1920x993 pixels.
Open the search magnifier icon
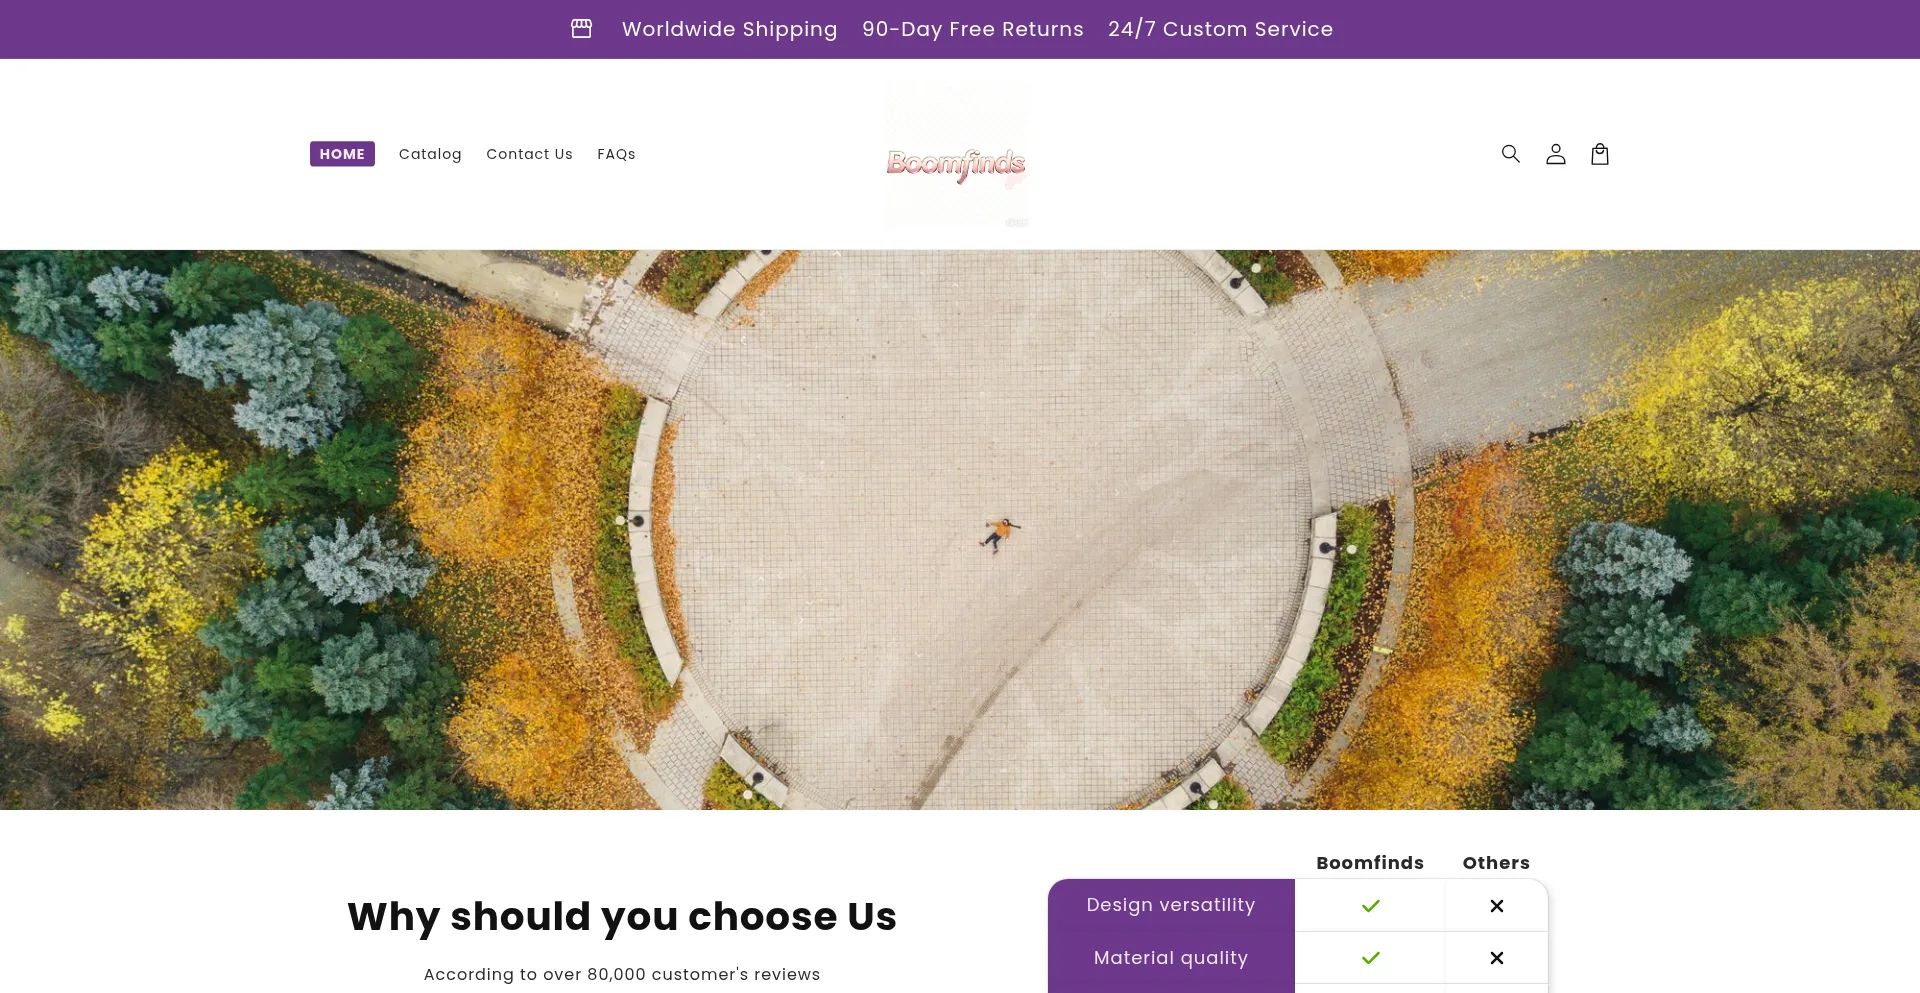[1510, 154]
